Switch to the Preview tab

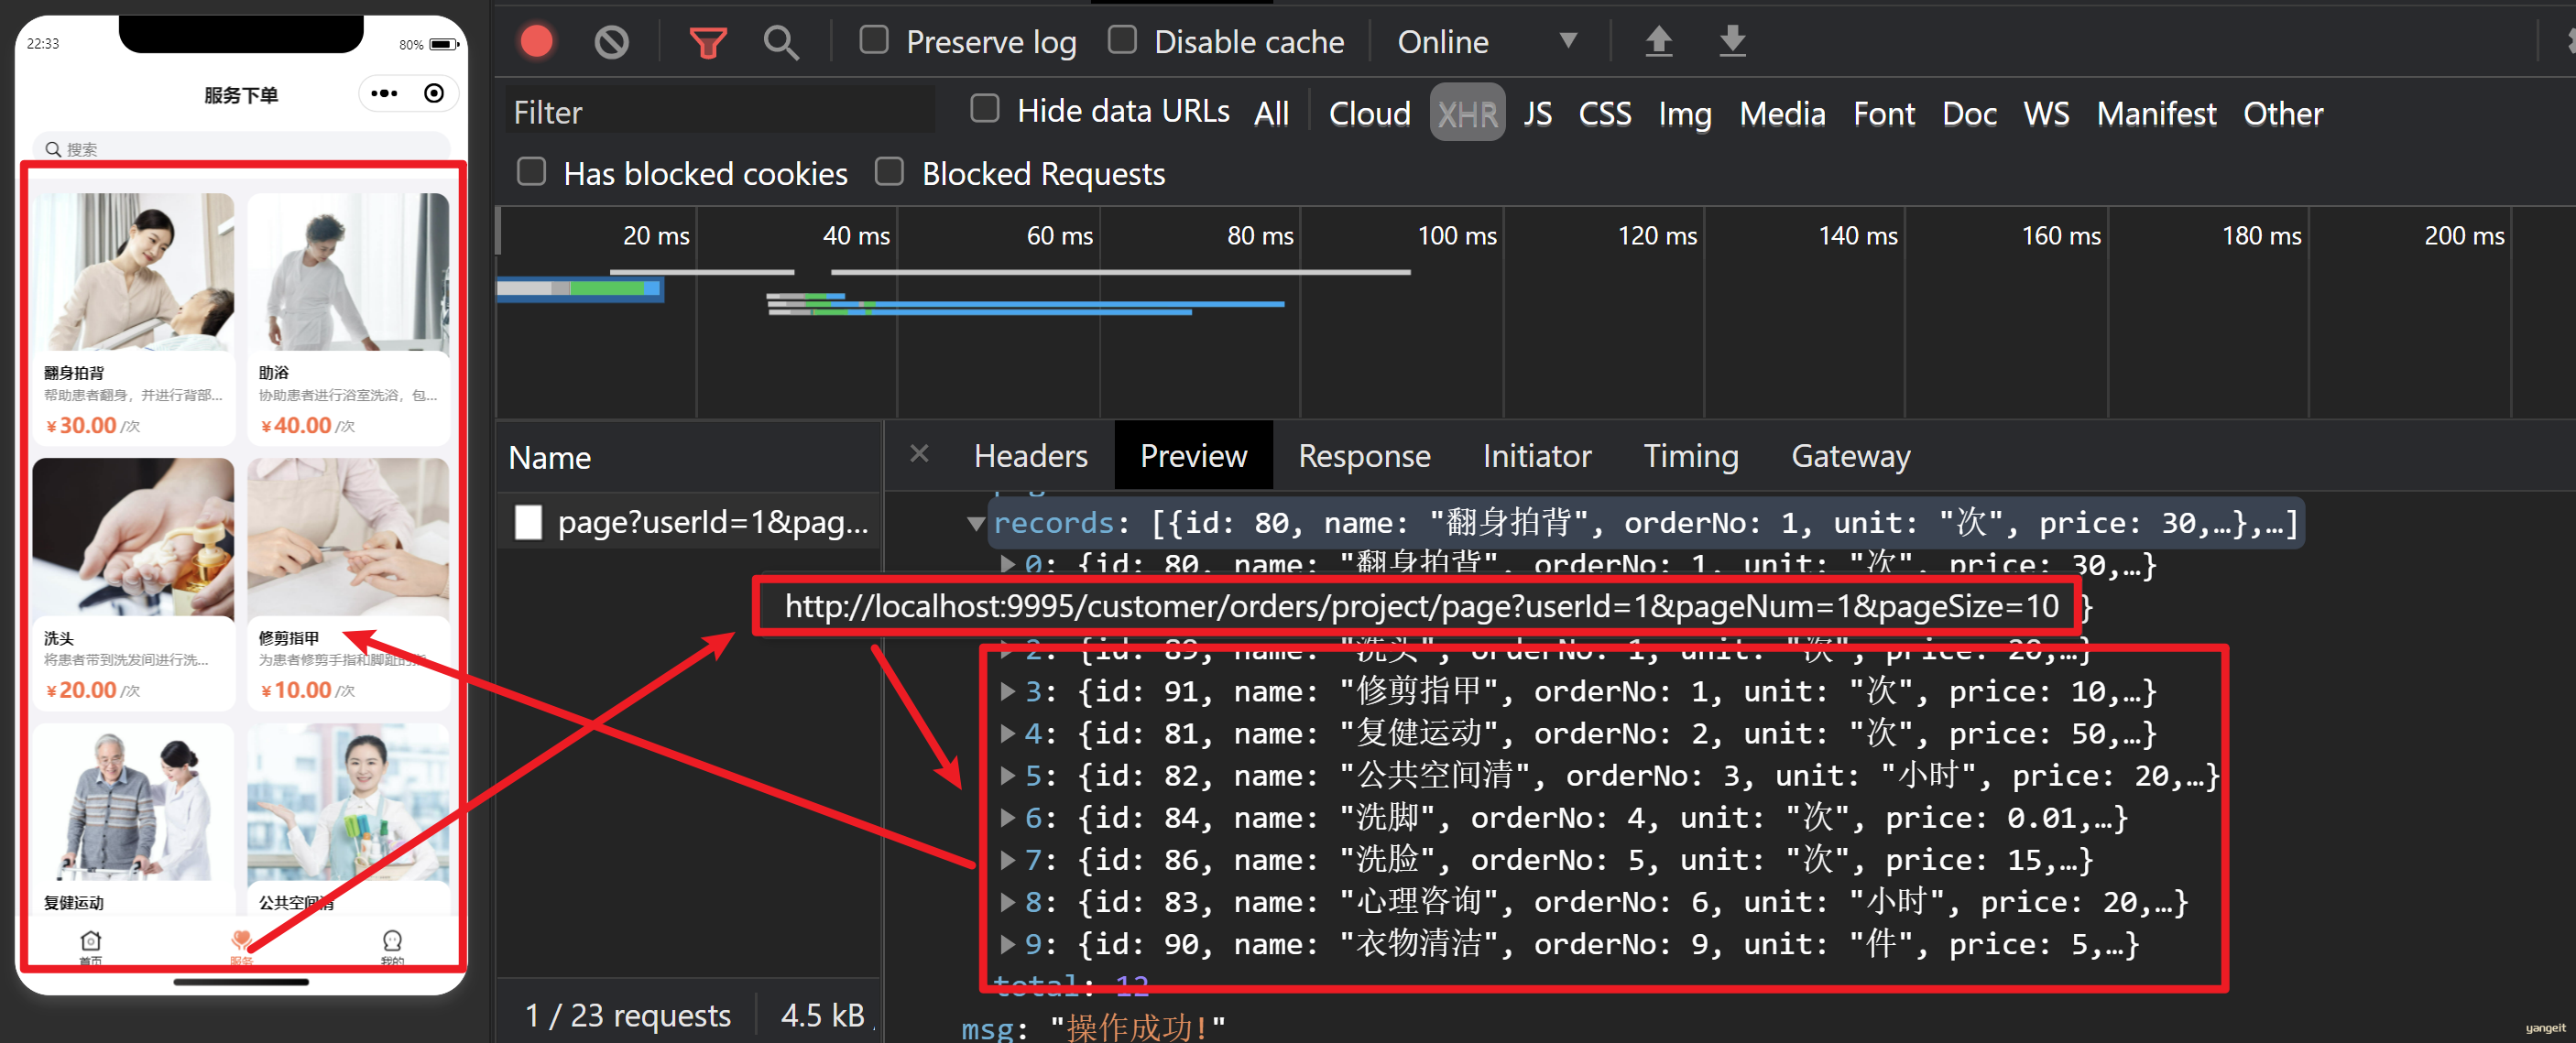[x=1193, y=456]
